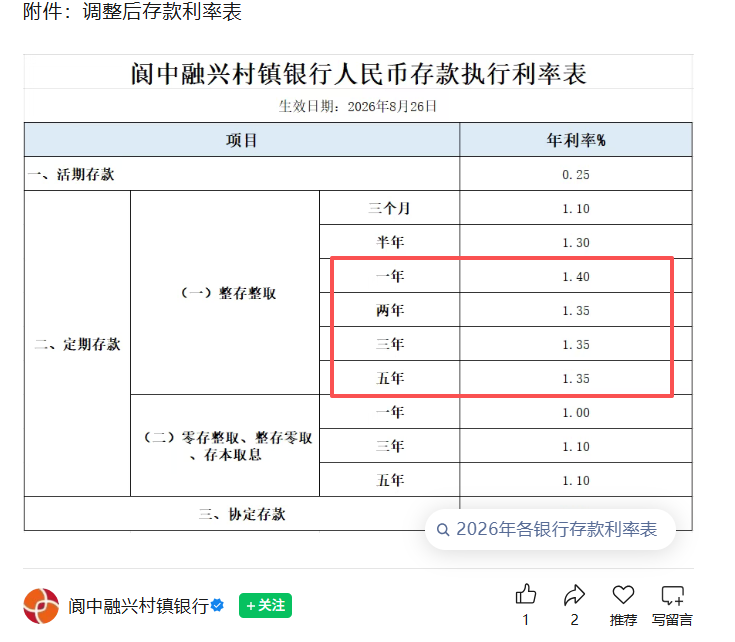Click the like count 1
This screenshot has height=642, width=735.
click(525, 620)
